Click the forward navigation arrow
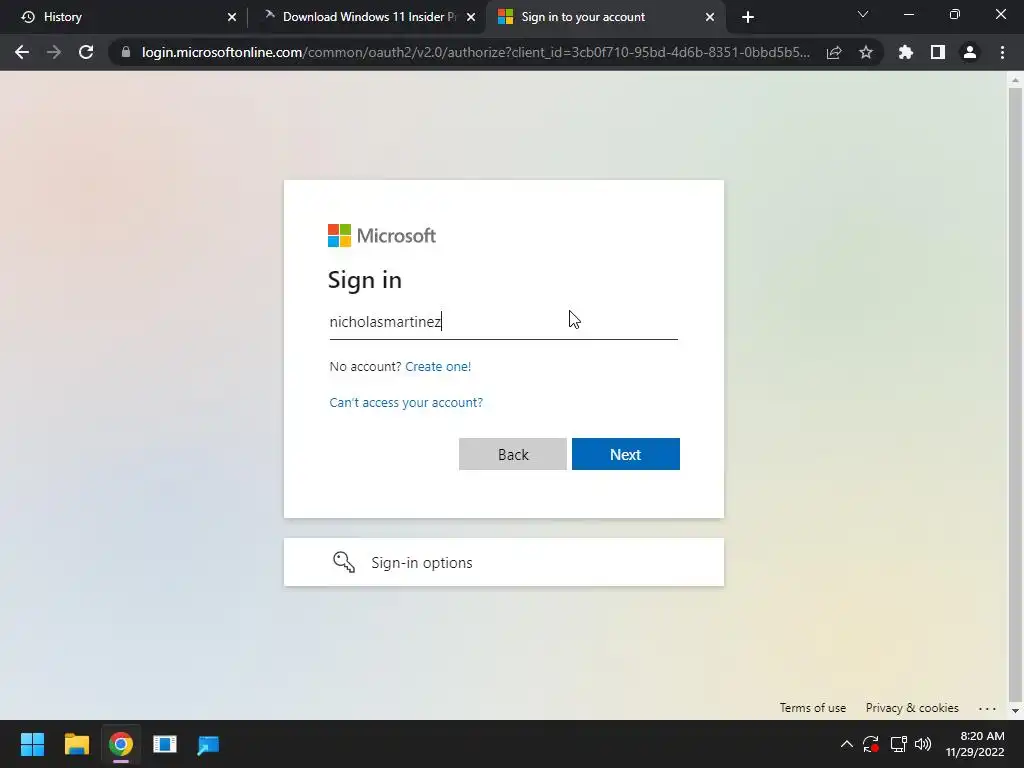Image resolution: width=1024 pixels, height=768 pixels. (54, 52)
